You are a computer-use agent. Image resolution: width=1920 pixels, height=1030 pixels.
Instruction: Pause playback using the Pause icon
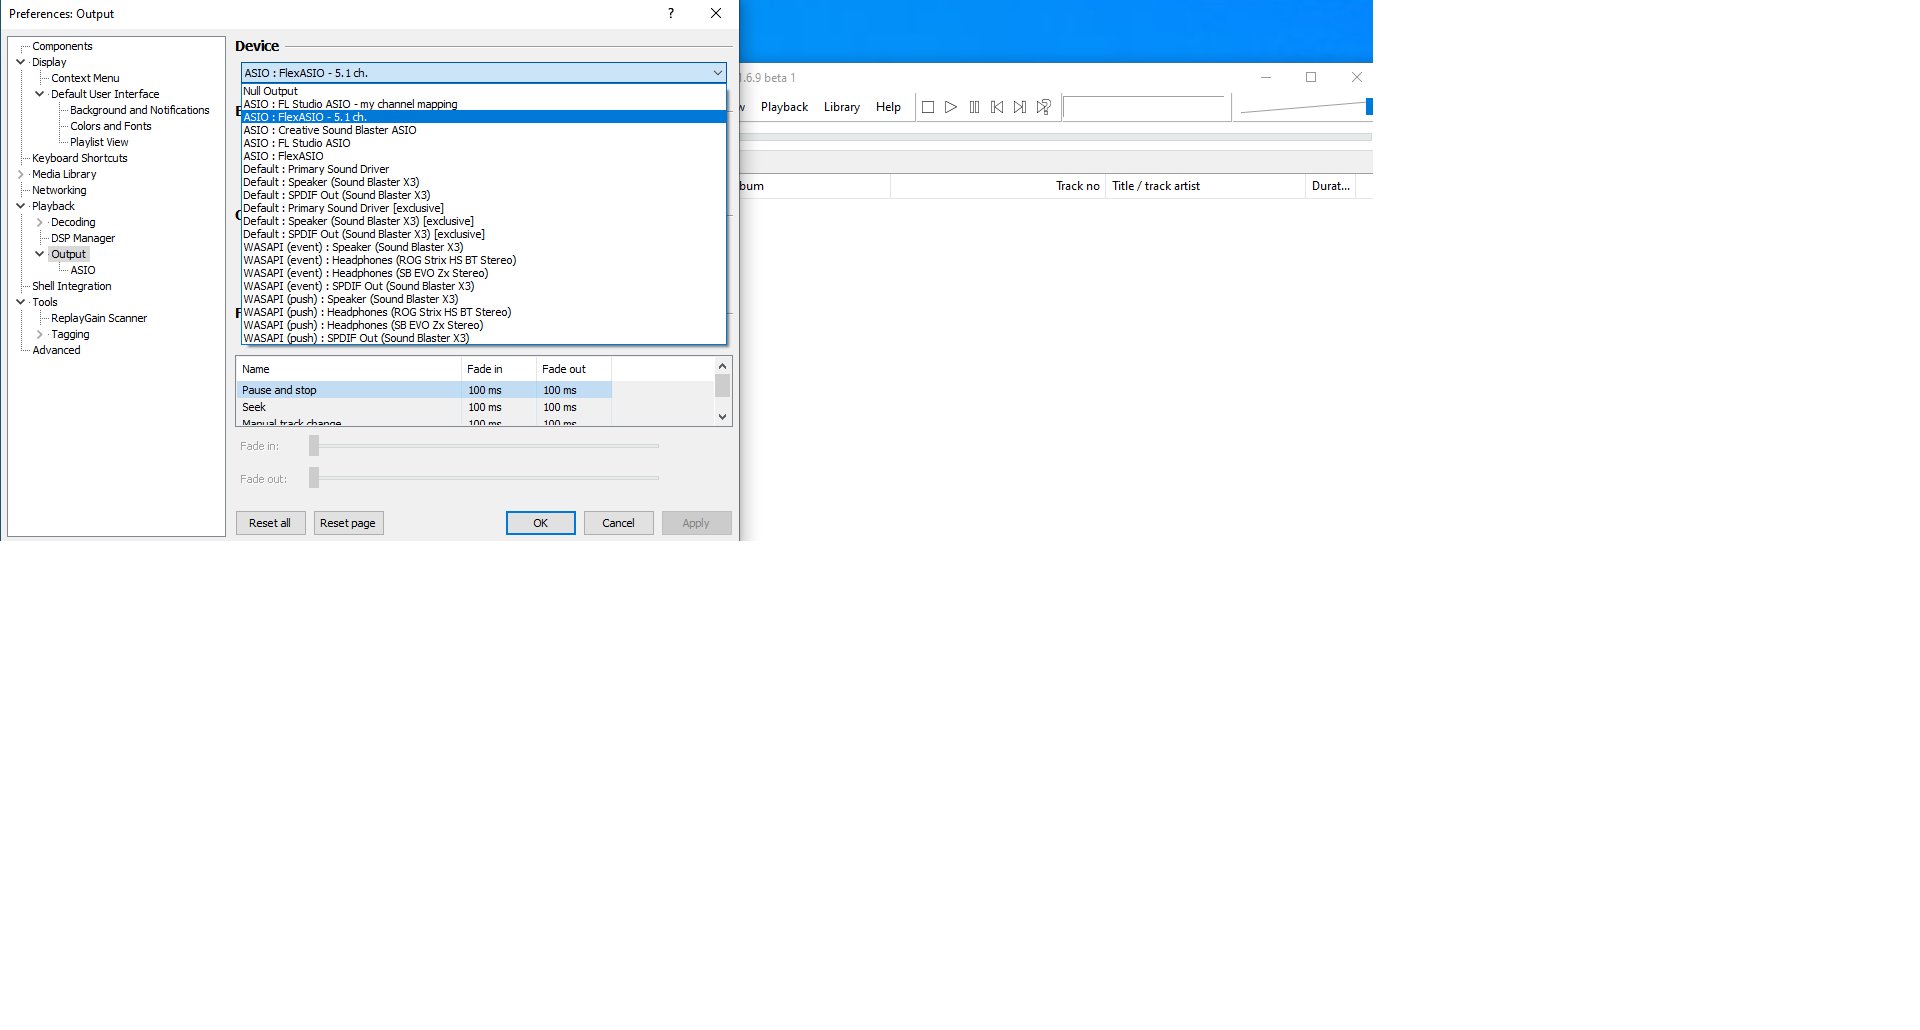pos(974,107)
